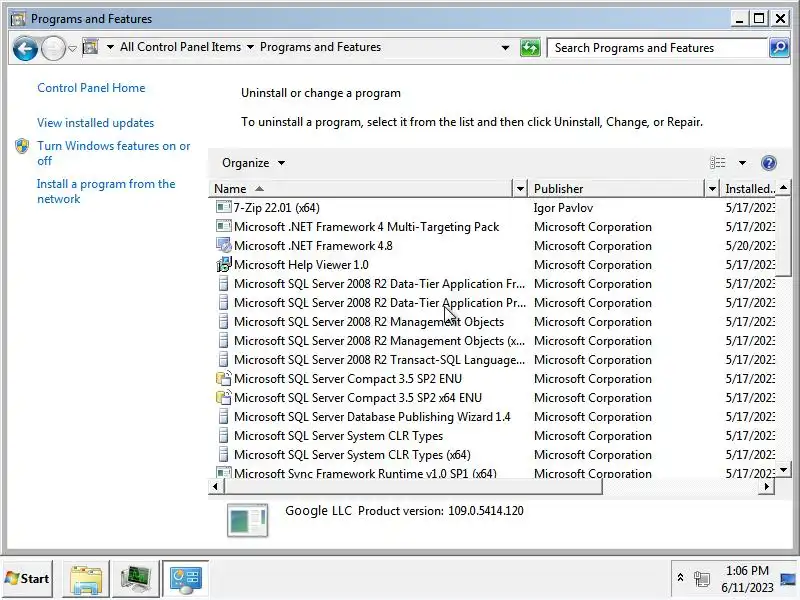
Task: Click icon of SQL Server Transact-SQL Language...
Action: coord(223,359)
